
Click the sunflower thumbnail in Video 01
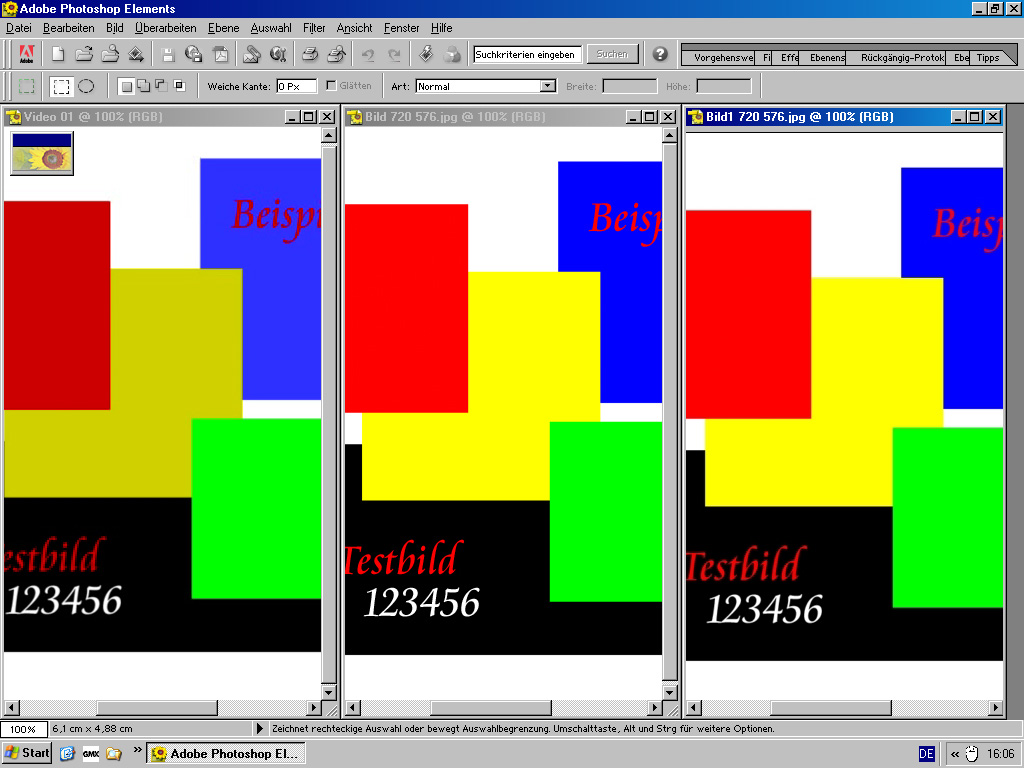click(41, 154)
